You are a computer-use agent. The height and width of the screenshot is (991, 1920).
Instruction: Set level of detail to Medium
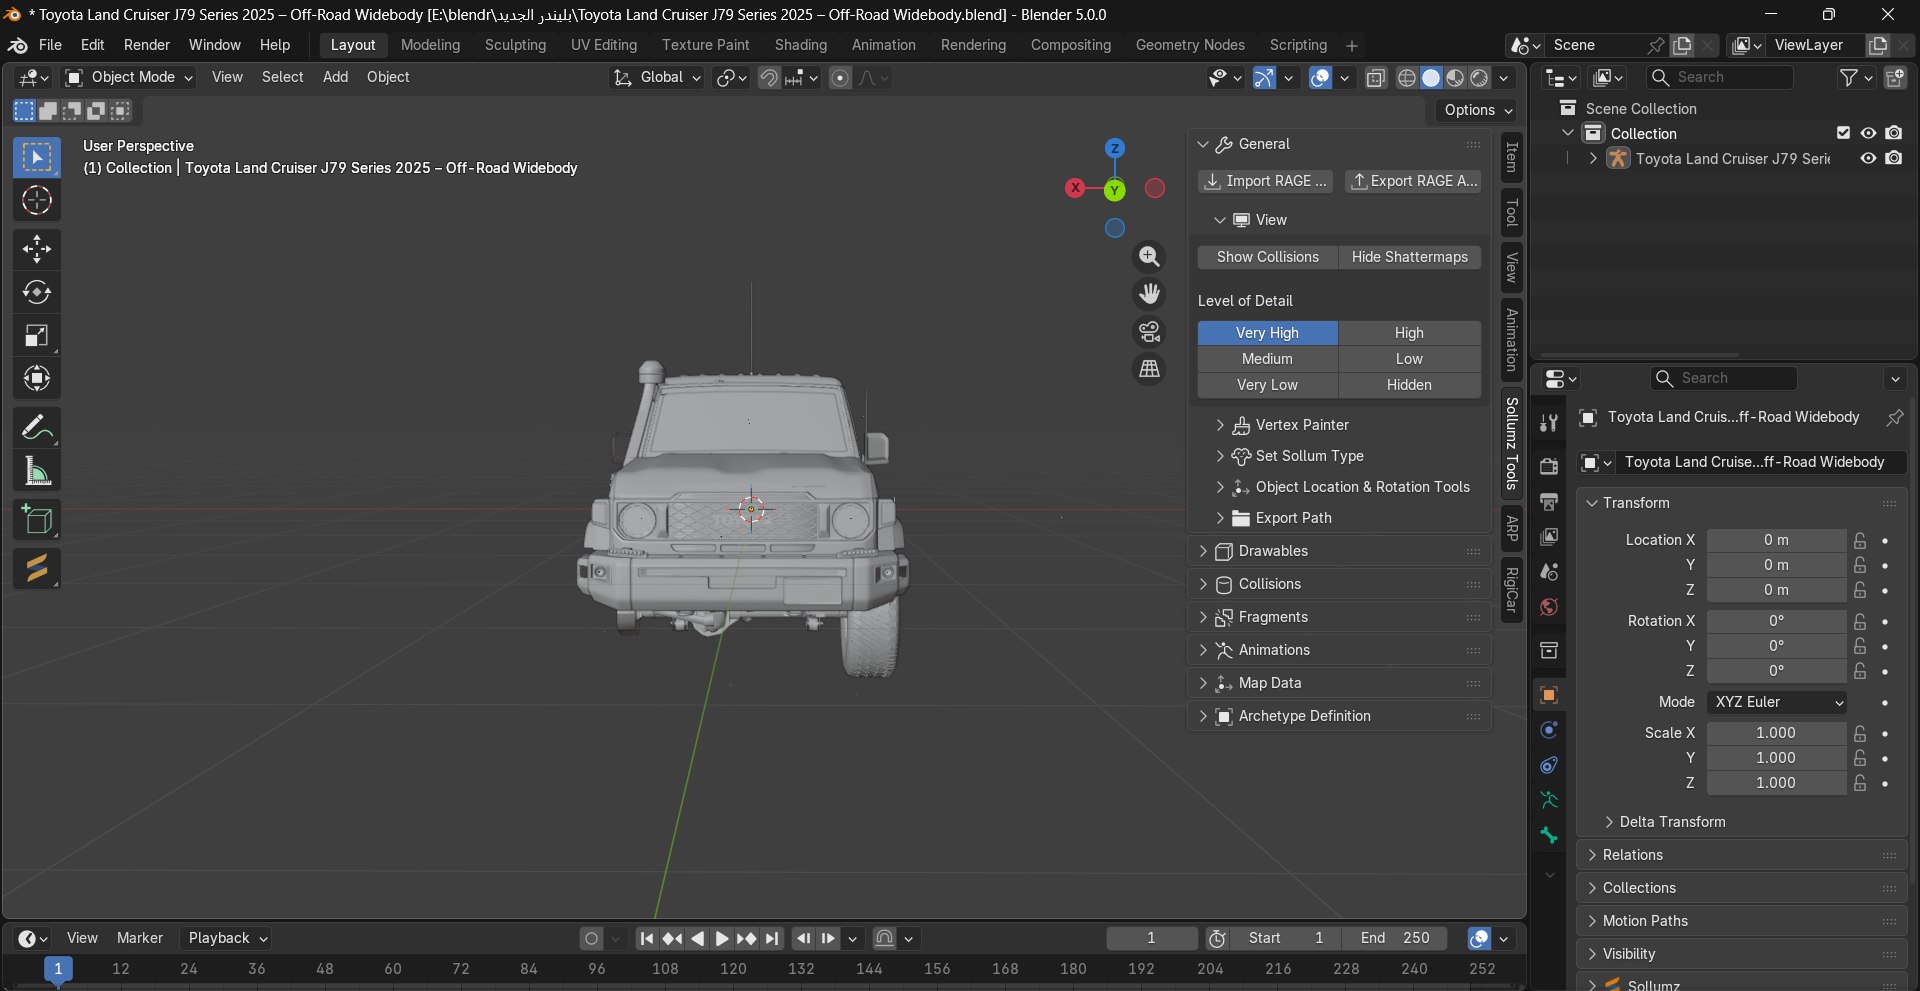1268,359
